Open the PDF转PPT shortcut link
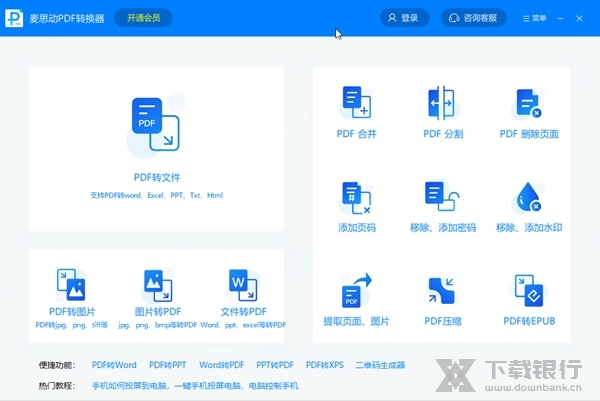The width and height of the screenshot is (600, 401). (x=168, y=365)
